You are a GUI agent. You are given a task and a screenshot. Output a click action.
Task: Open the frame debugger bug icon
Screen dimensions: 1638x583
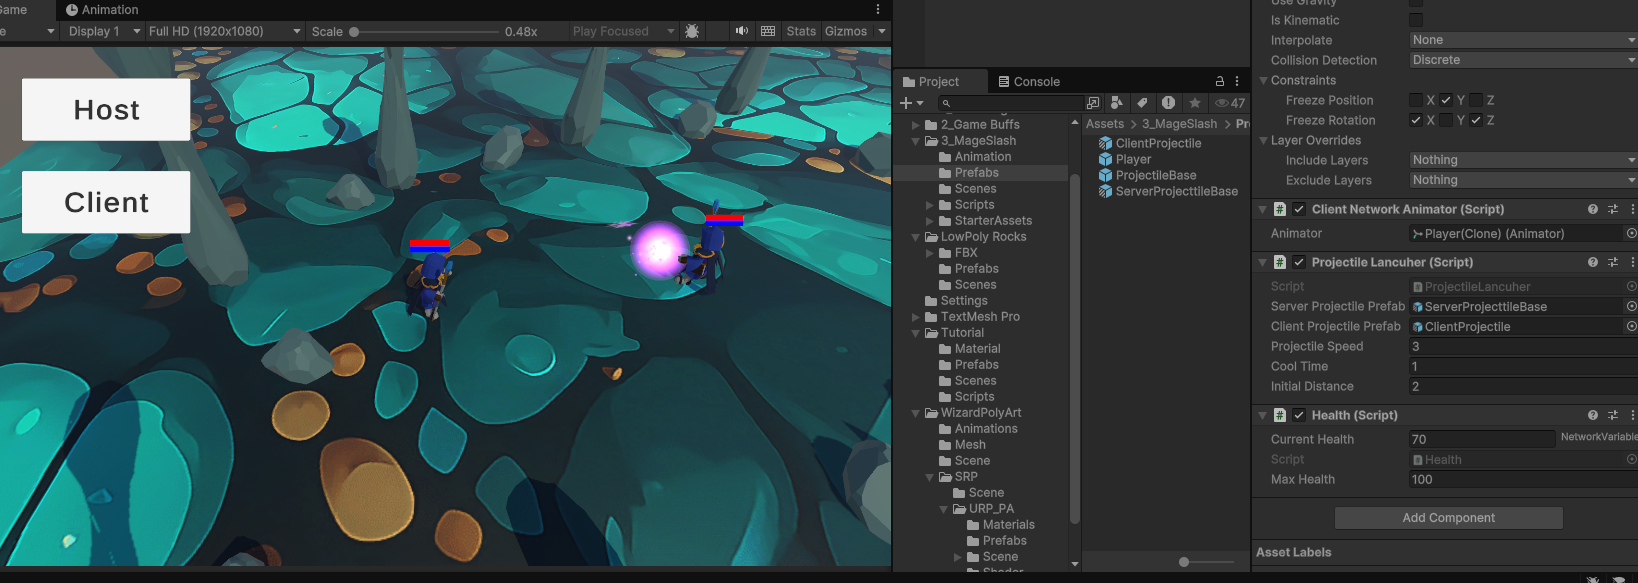(x=691, y=32)
